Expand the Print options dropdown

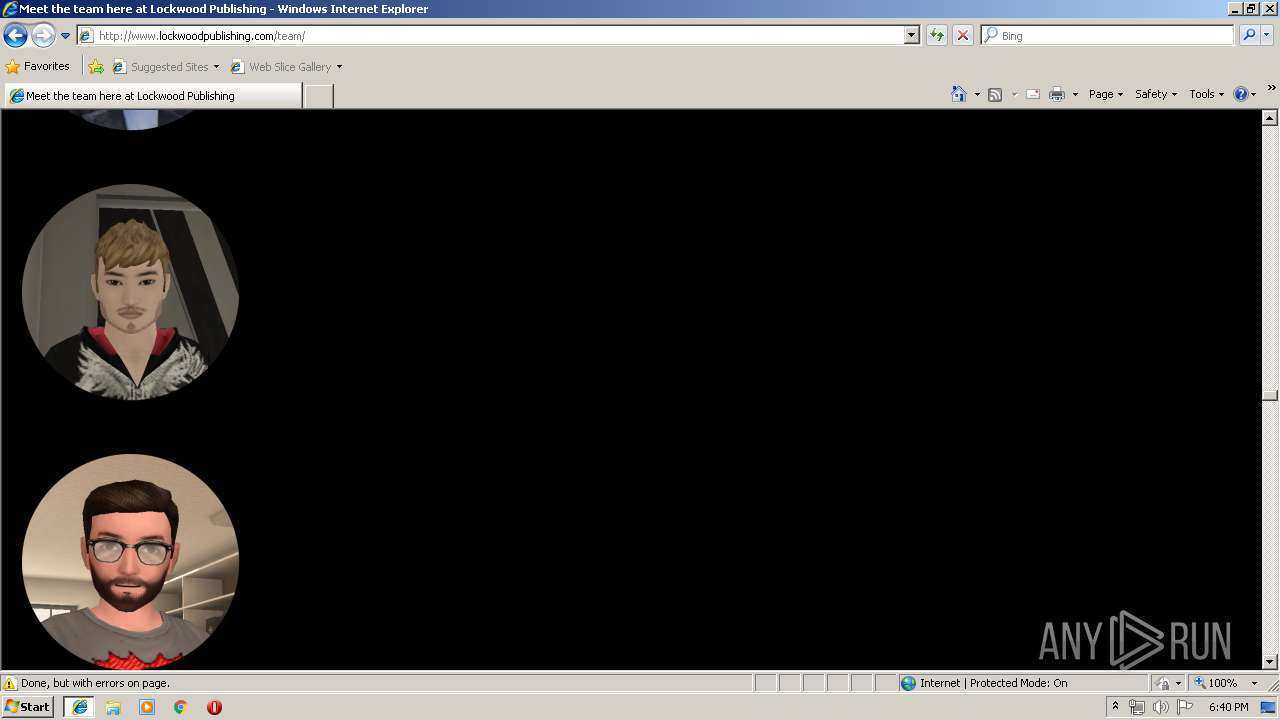(1075, 94)
